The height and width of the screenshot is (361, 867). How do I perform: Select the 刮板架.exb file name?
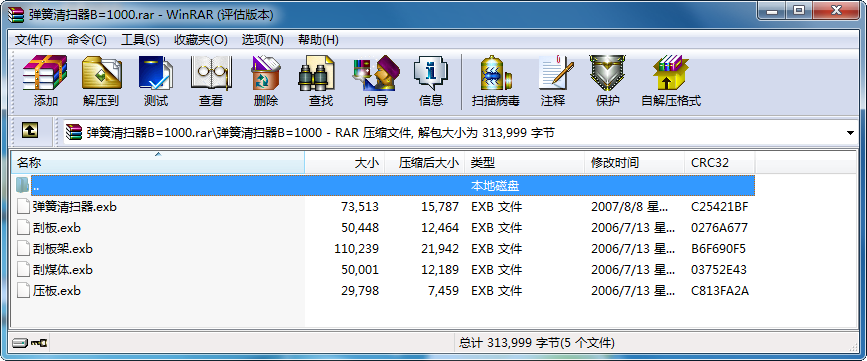pos(62,249)
